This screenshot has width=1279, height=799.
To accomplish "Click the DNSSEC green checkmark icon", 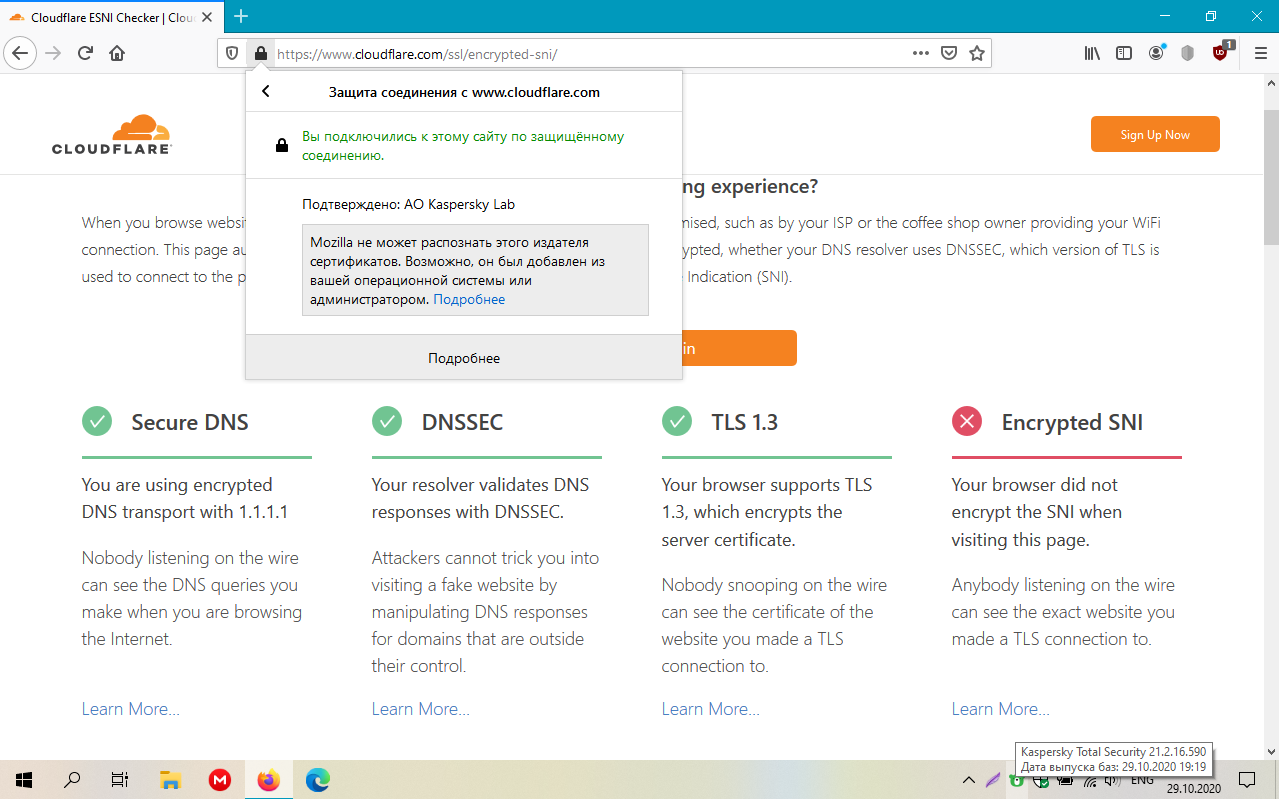I will (x=387, y=421).
